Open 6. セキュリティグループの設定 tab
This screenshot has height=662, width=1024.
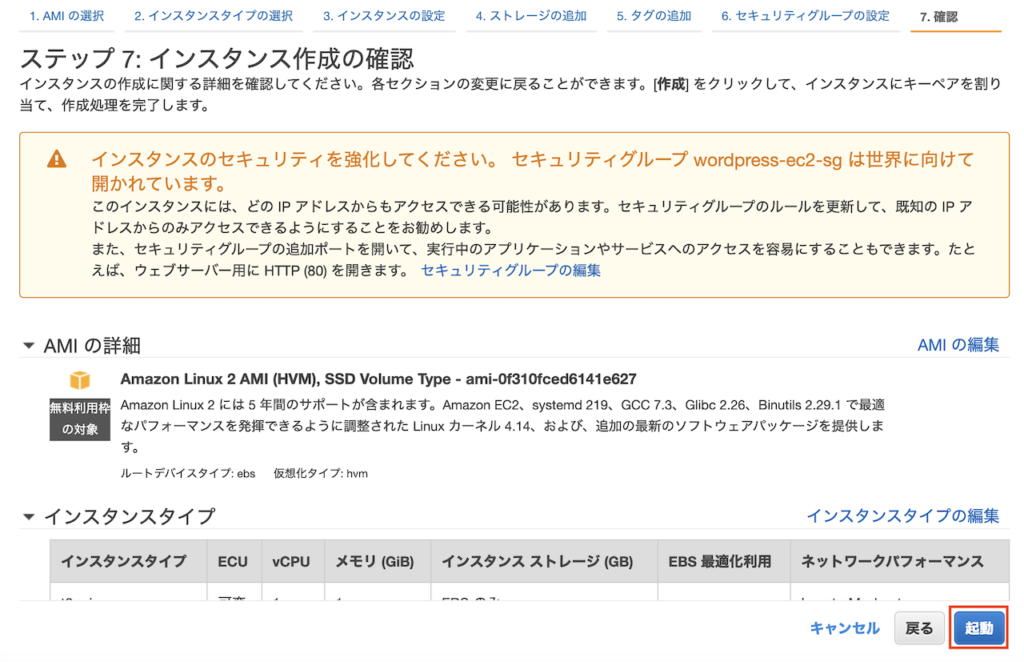pyautogui.click(x=805, y=17)
